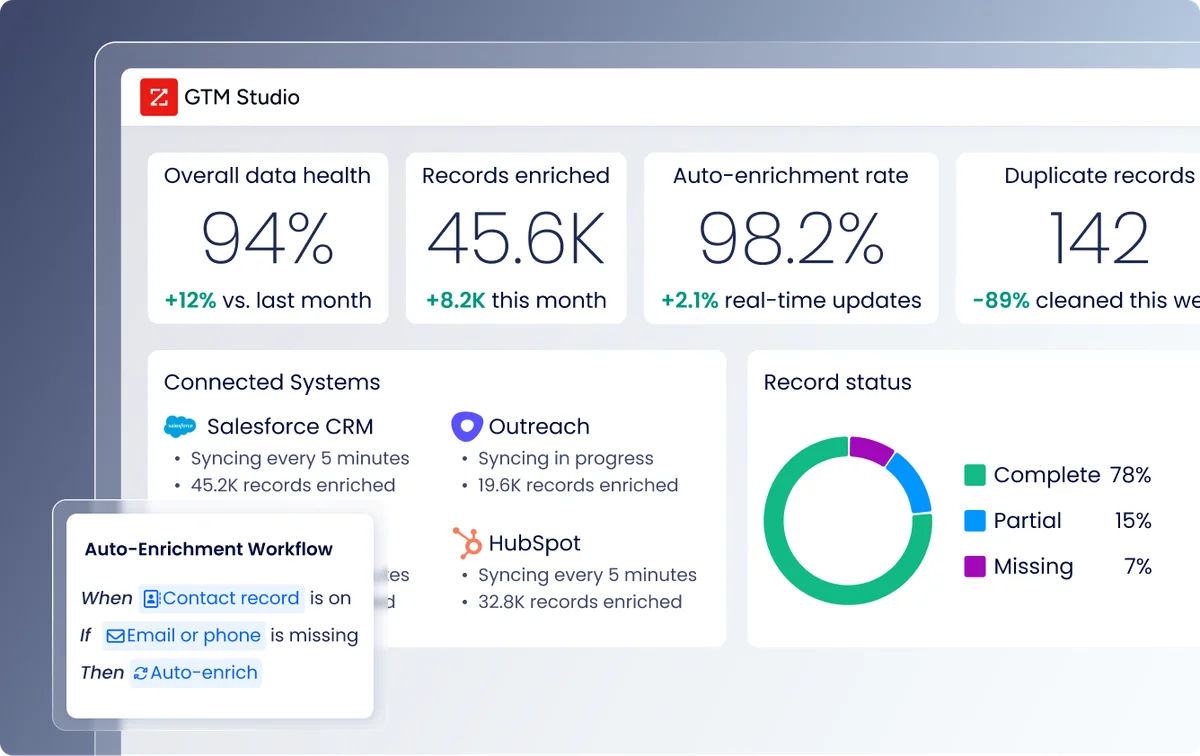Click the Overall data health 94% card
The height and width of the screenshot is (756, 1200).
pos(267,238)
